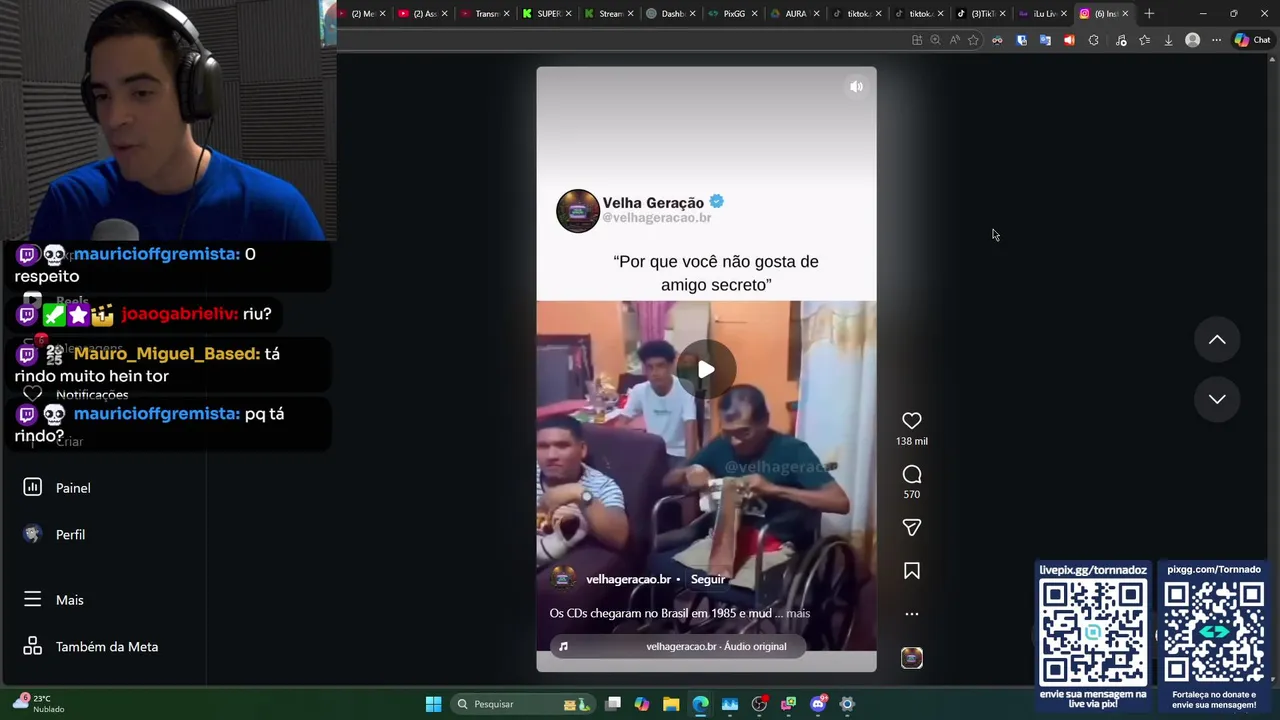This screenshot has height=720, width=1280.
Task: Go to previous reel with up chevron
Action: (x=1217, y=340)
